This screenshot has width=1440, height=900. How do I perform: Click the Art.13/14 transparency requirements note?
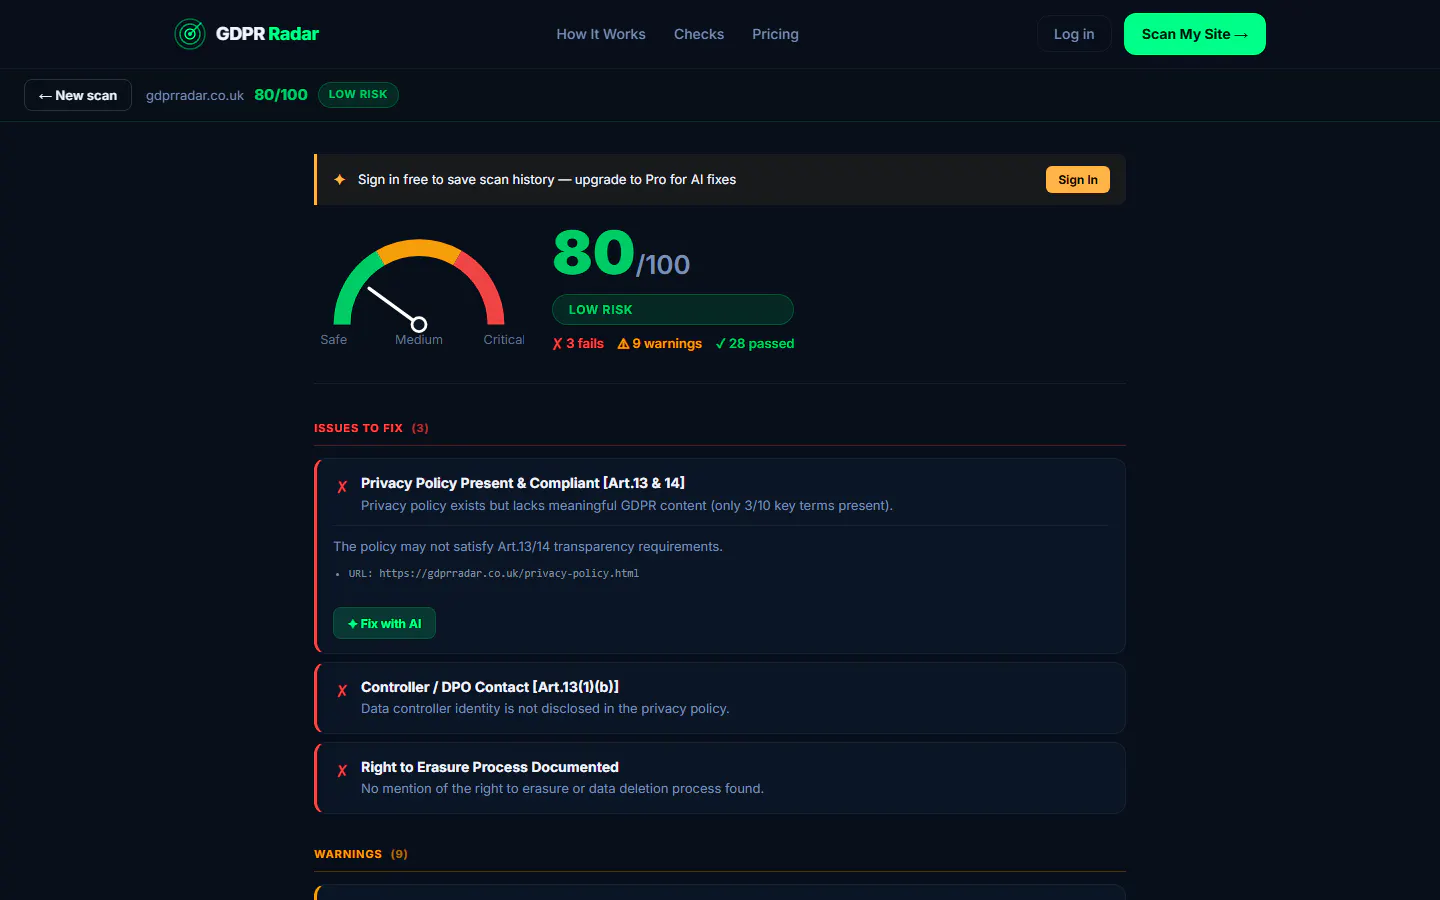pyautogui.click(x=528, y=547)
